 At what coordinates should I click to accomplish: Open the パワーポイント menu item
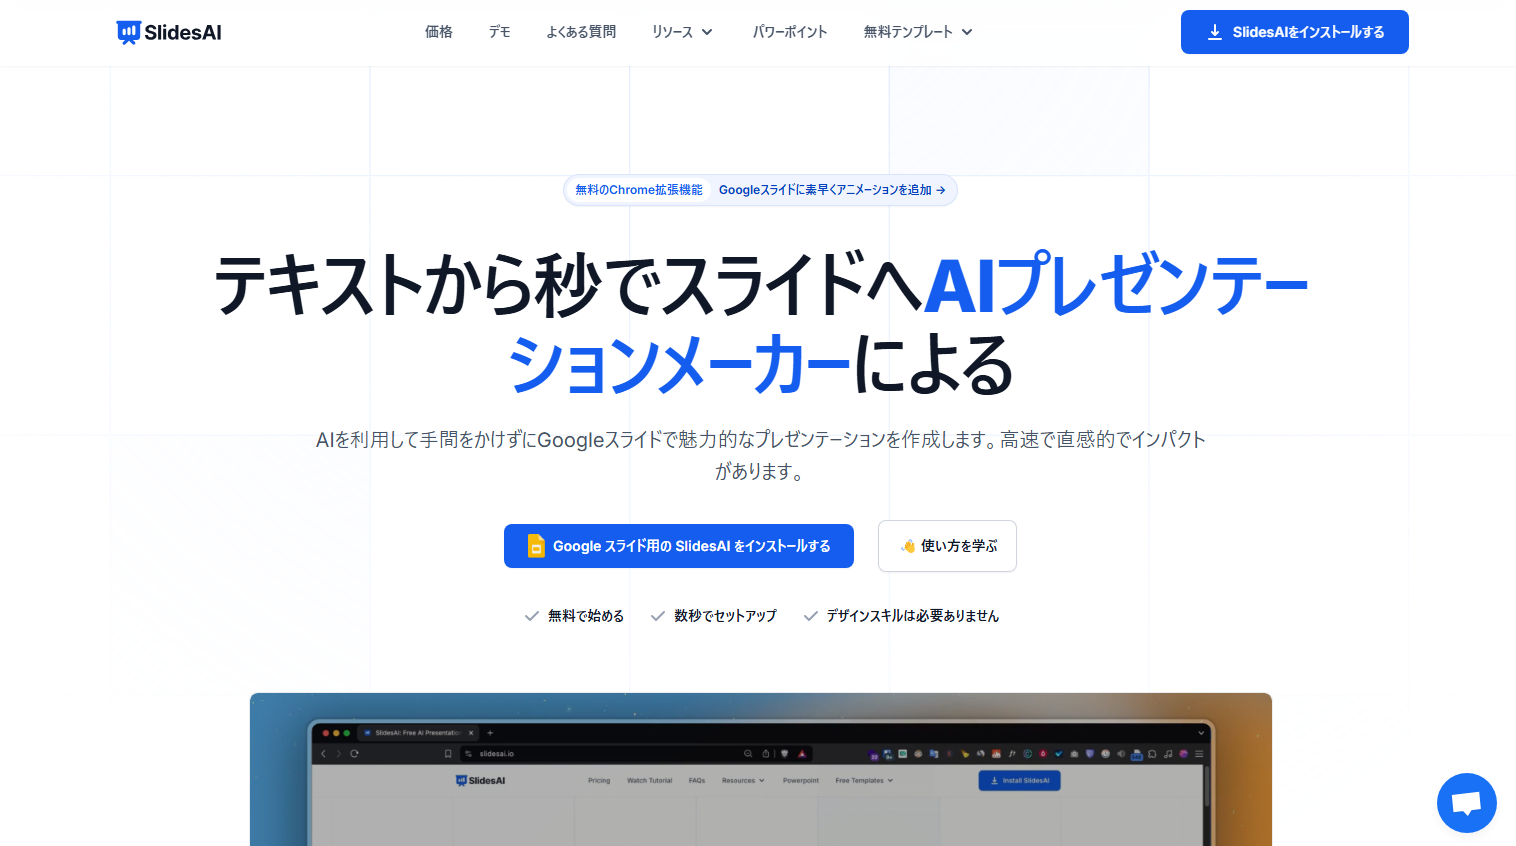790,32
